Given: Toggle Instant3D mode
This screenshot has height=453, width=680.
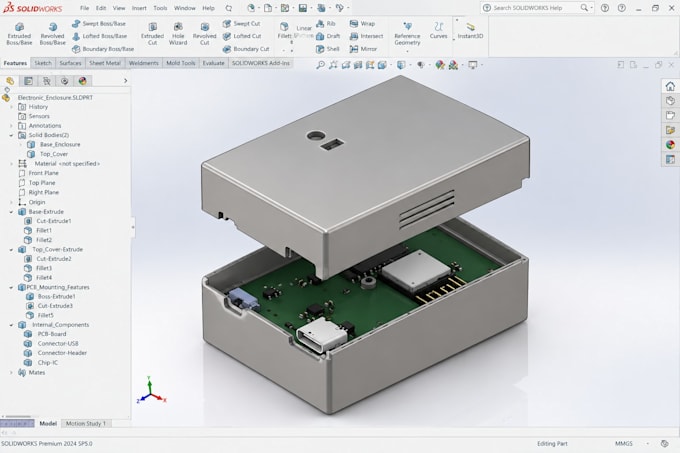Looking at the screenshot, I should pos(470,31).
